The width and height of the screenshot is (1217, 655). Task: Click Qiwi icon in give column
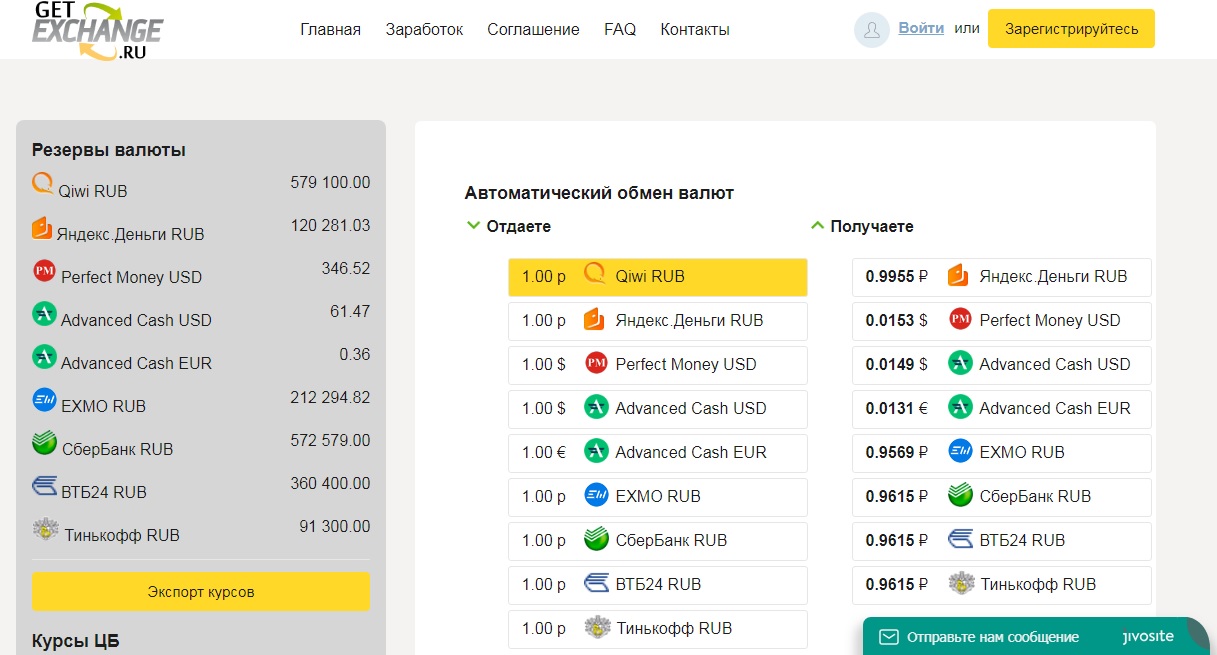[x=596, y=275]
